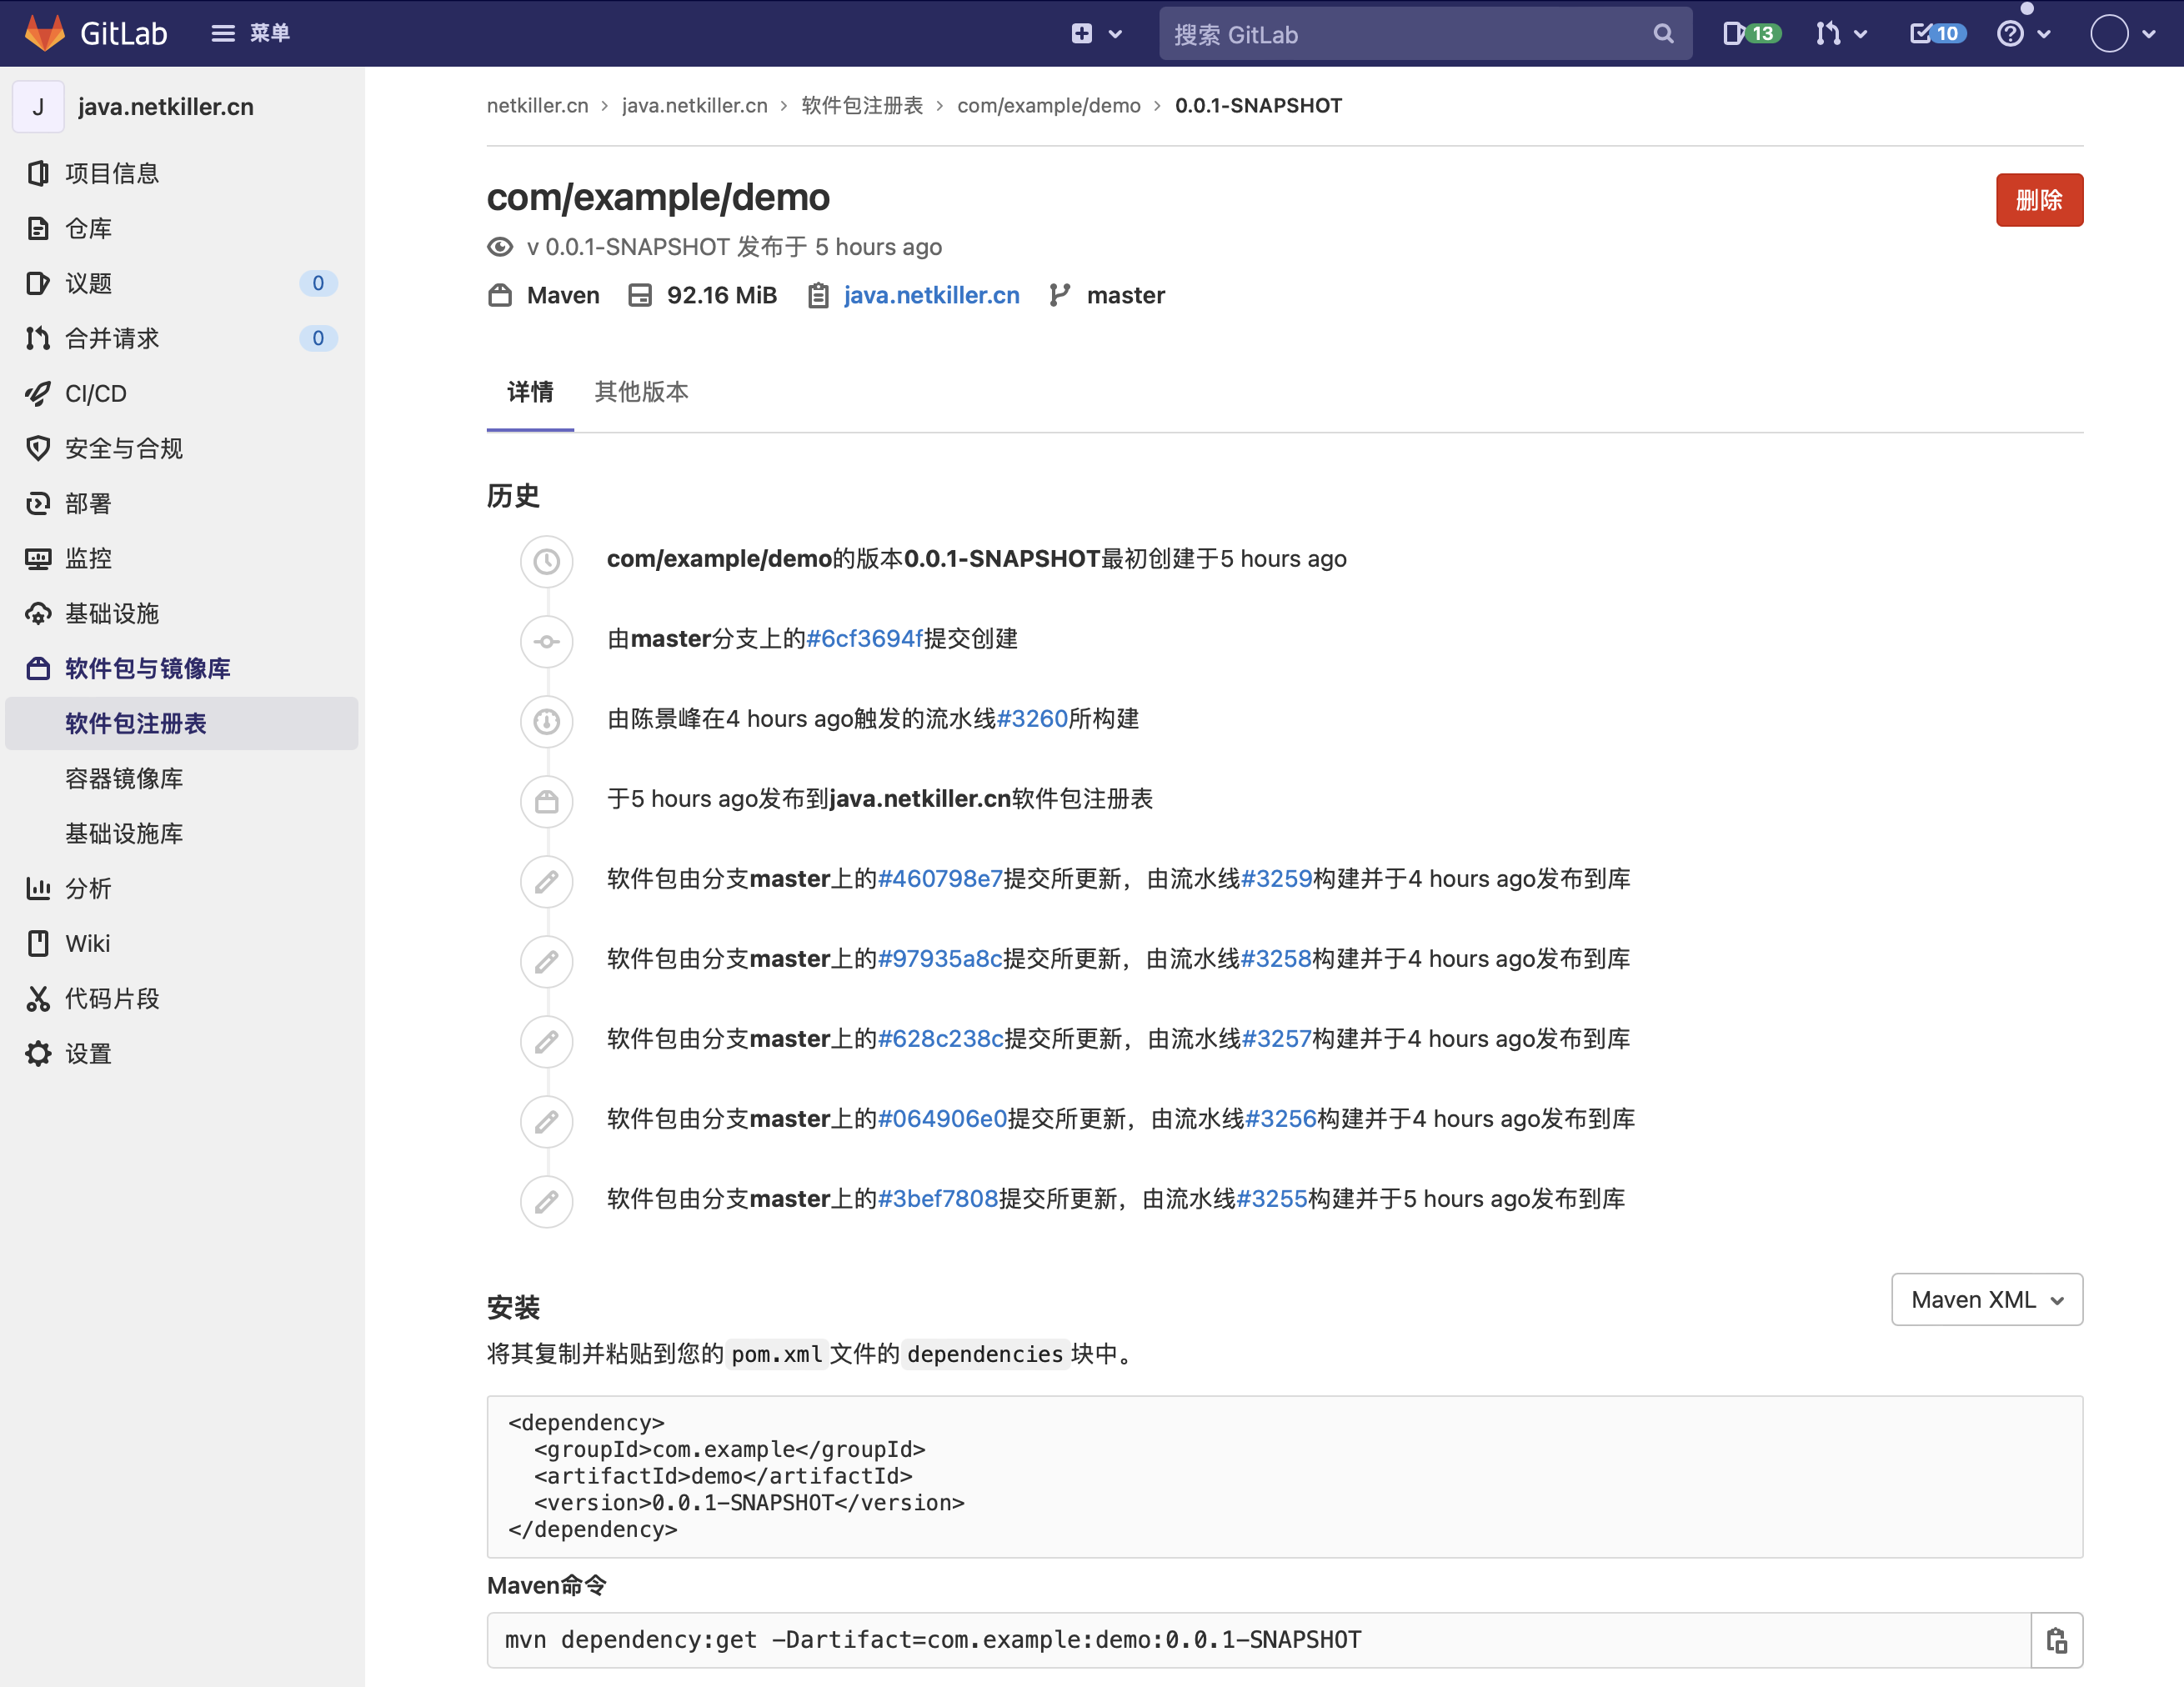Viewport: 2184px width, 1687px height.
Task: Click the GitLab fox logo
Action: click(44, 33)
